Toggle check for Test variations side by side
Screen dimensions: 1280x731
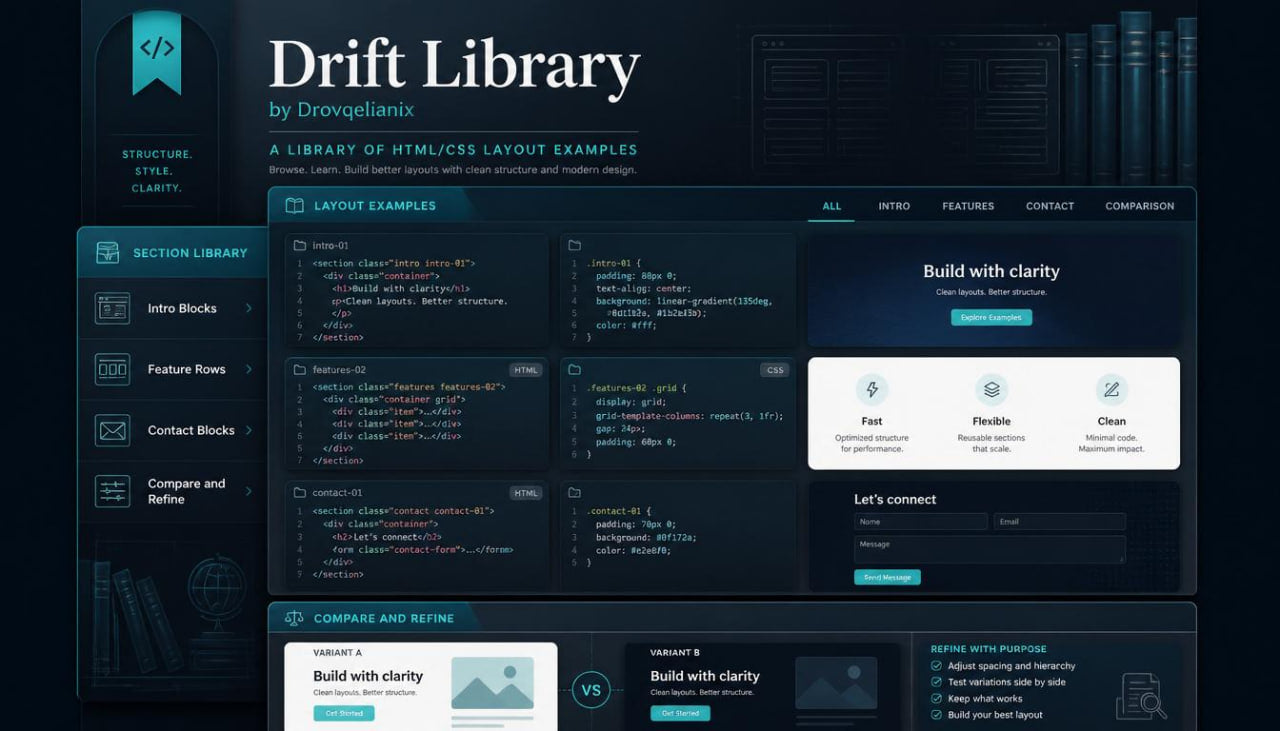937,682
